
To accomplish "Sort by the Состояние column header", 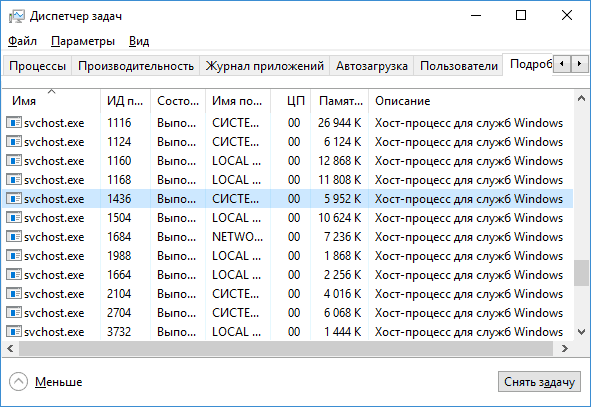I will coord(178,101).
